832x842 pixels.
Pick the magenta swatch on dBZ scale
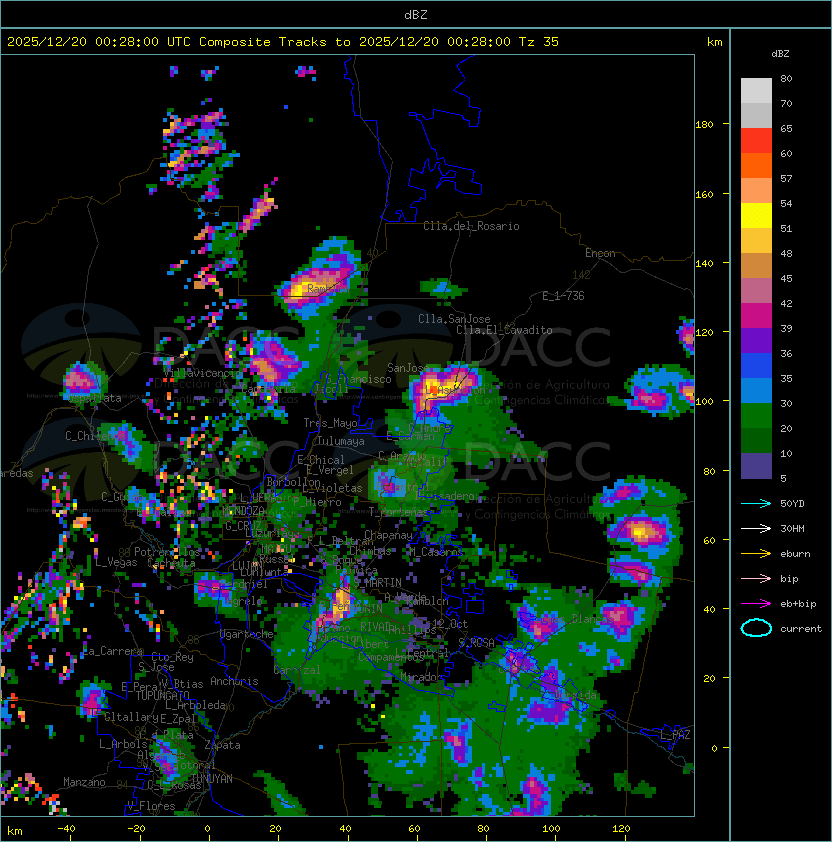[x=756, y=316]
